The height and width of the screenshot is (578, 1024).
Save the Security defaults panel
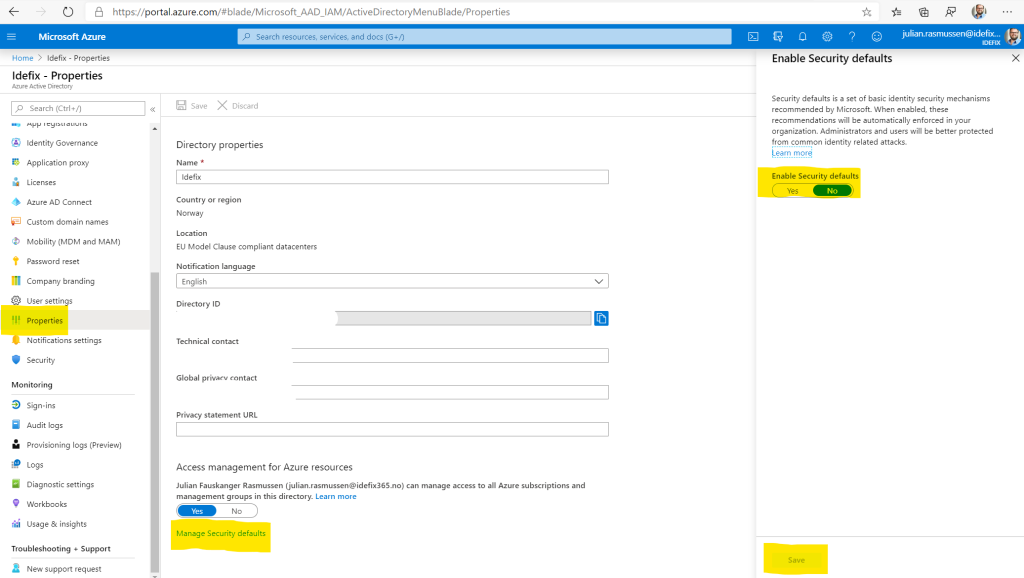point(796,560)
